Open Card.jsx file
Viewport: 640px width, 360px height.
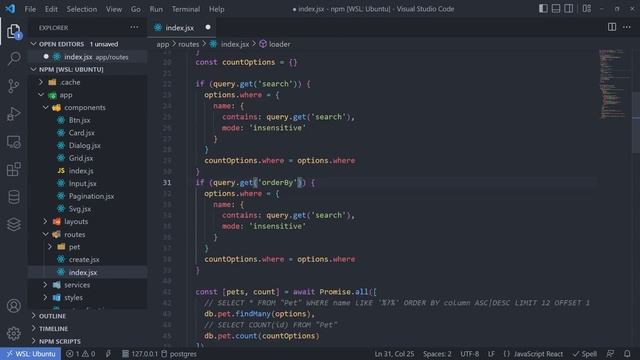pos(88,133)
